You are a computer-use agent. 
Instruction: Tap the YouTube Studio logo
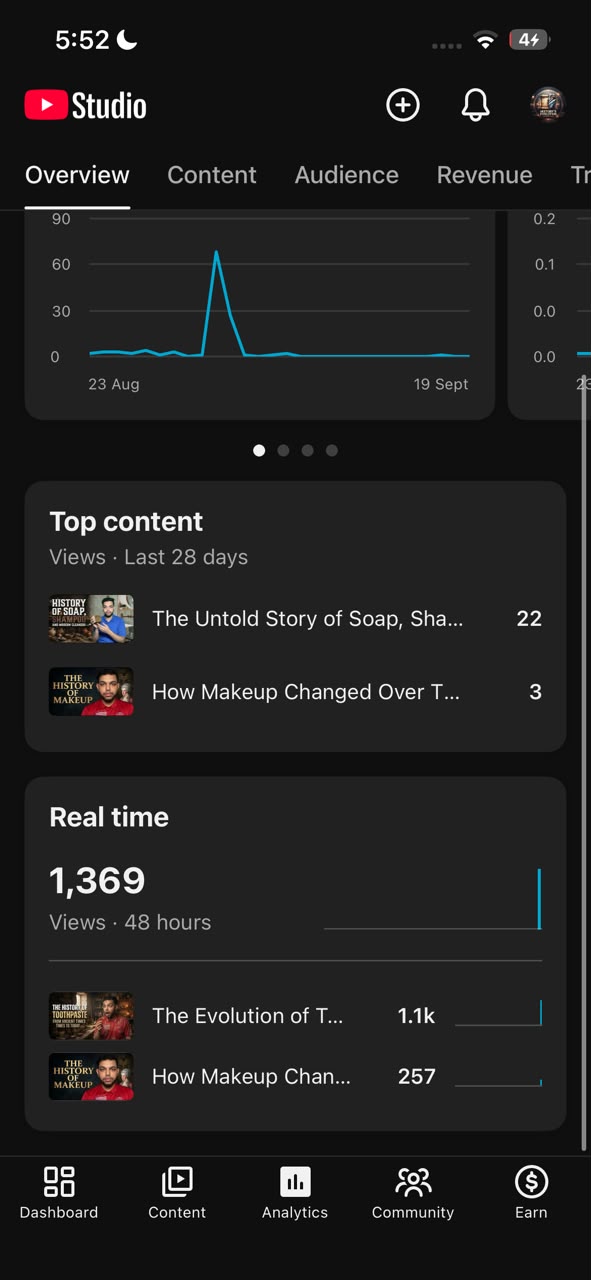(86, 105)
